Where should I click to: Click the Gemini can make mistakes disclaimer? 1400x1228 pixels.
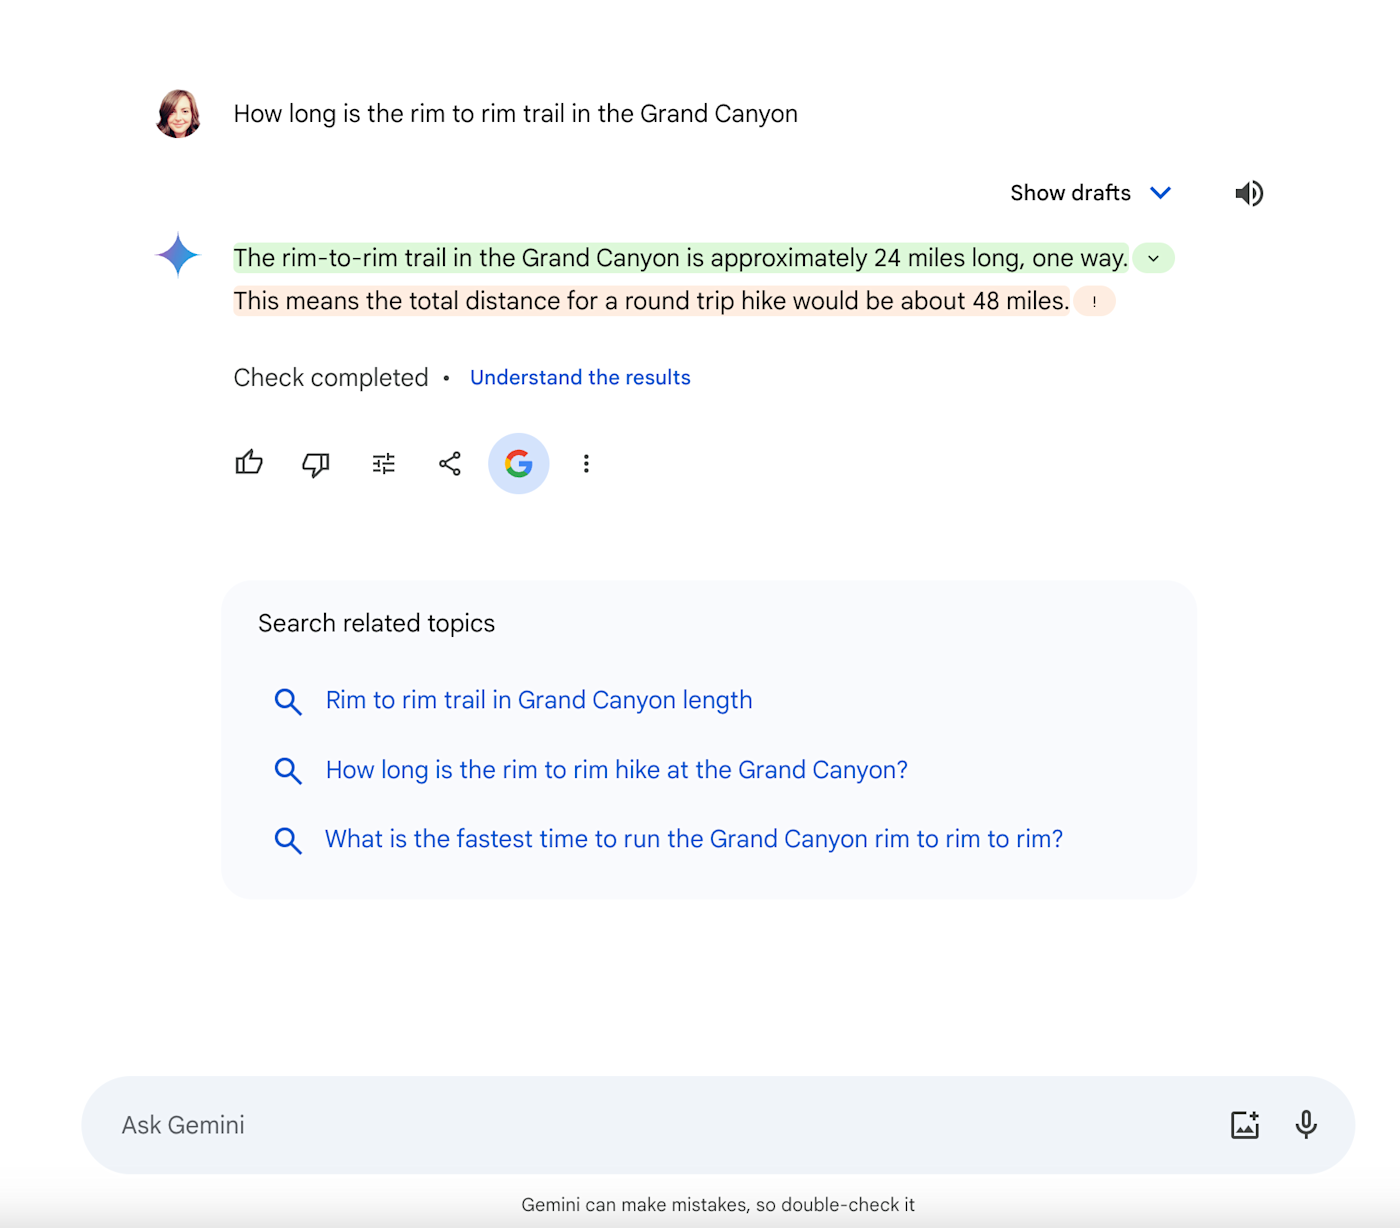click(x=718, y=1205)
